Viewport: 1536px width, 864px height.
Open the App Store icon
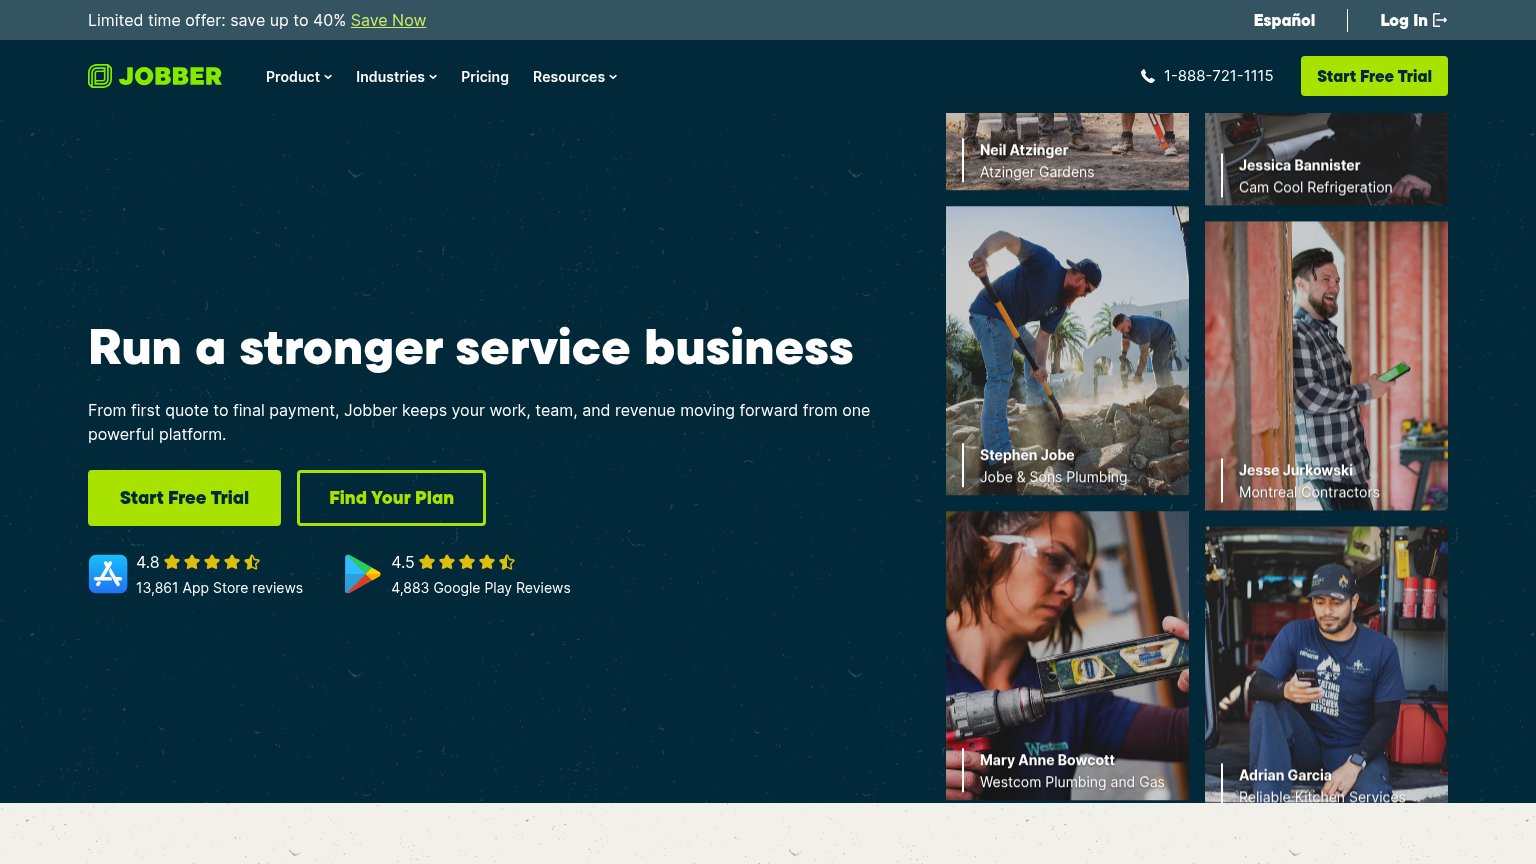pyautogui.click(x=108, y=574)
